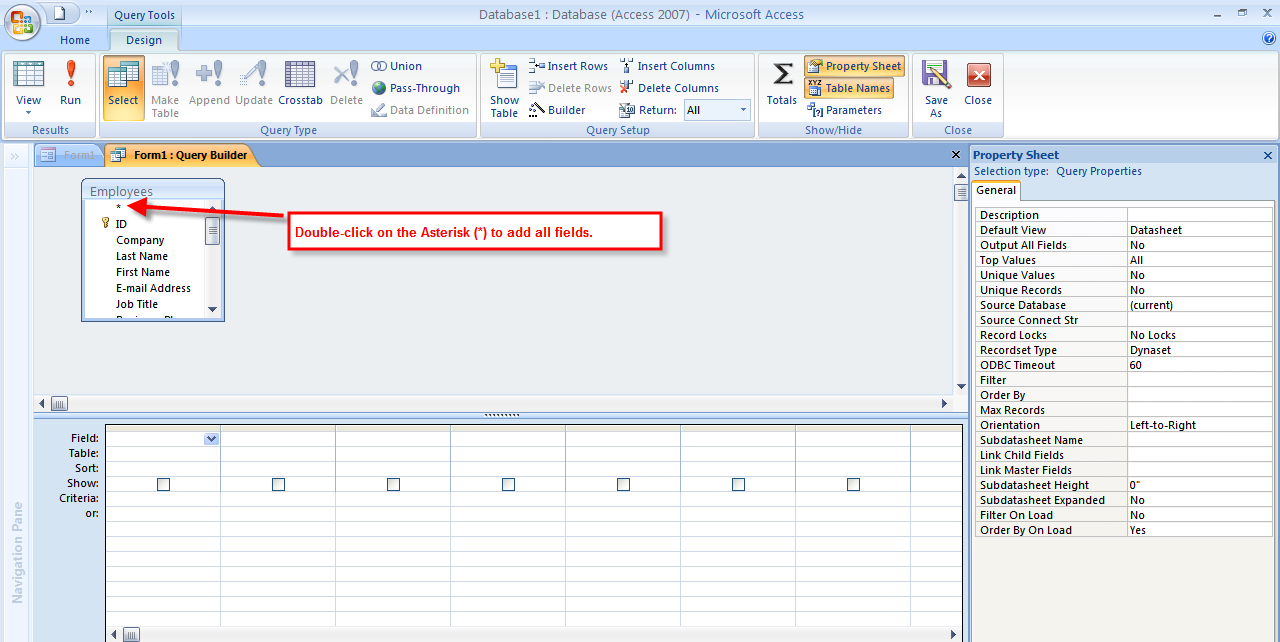This screenshot has height=642, width=1280.
Task: Expand the Navigation Pane chevron
Action: point(15,156)
